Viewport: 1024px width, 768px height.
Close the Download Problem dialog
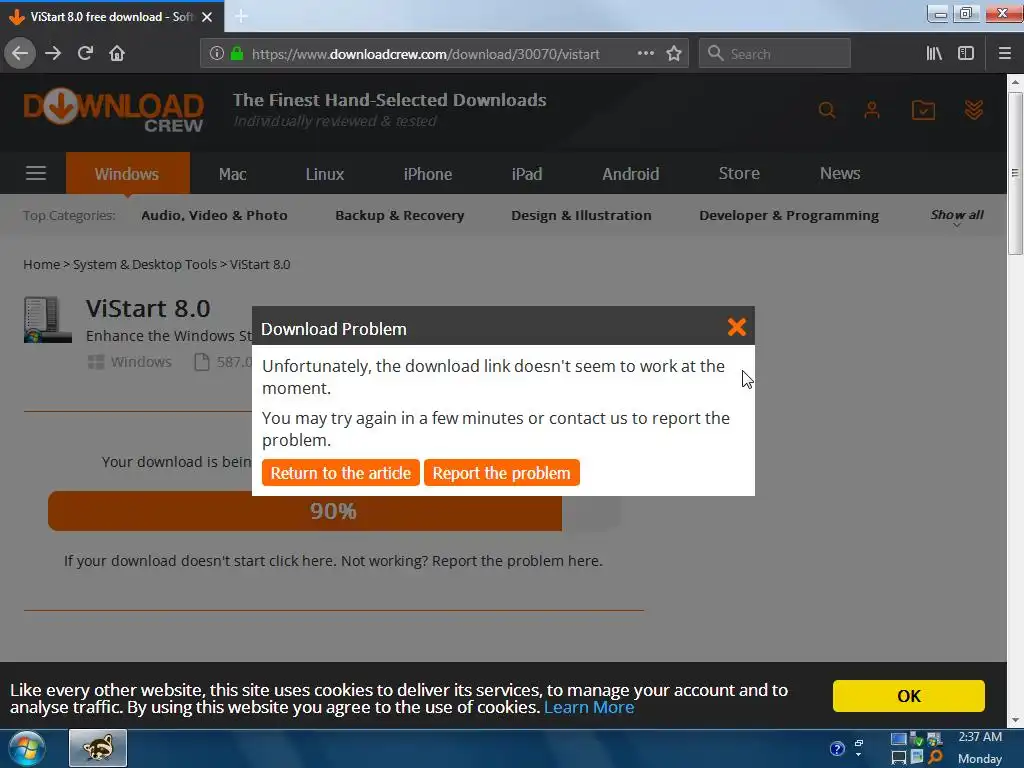(737, 327)
